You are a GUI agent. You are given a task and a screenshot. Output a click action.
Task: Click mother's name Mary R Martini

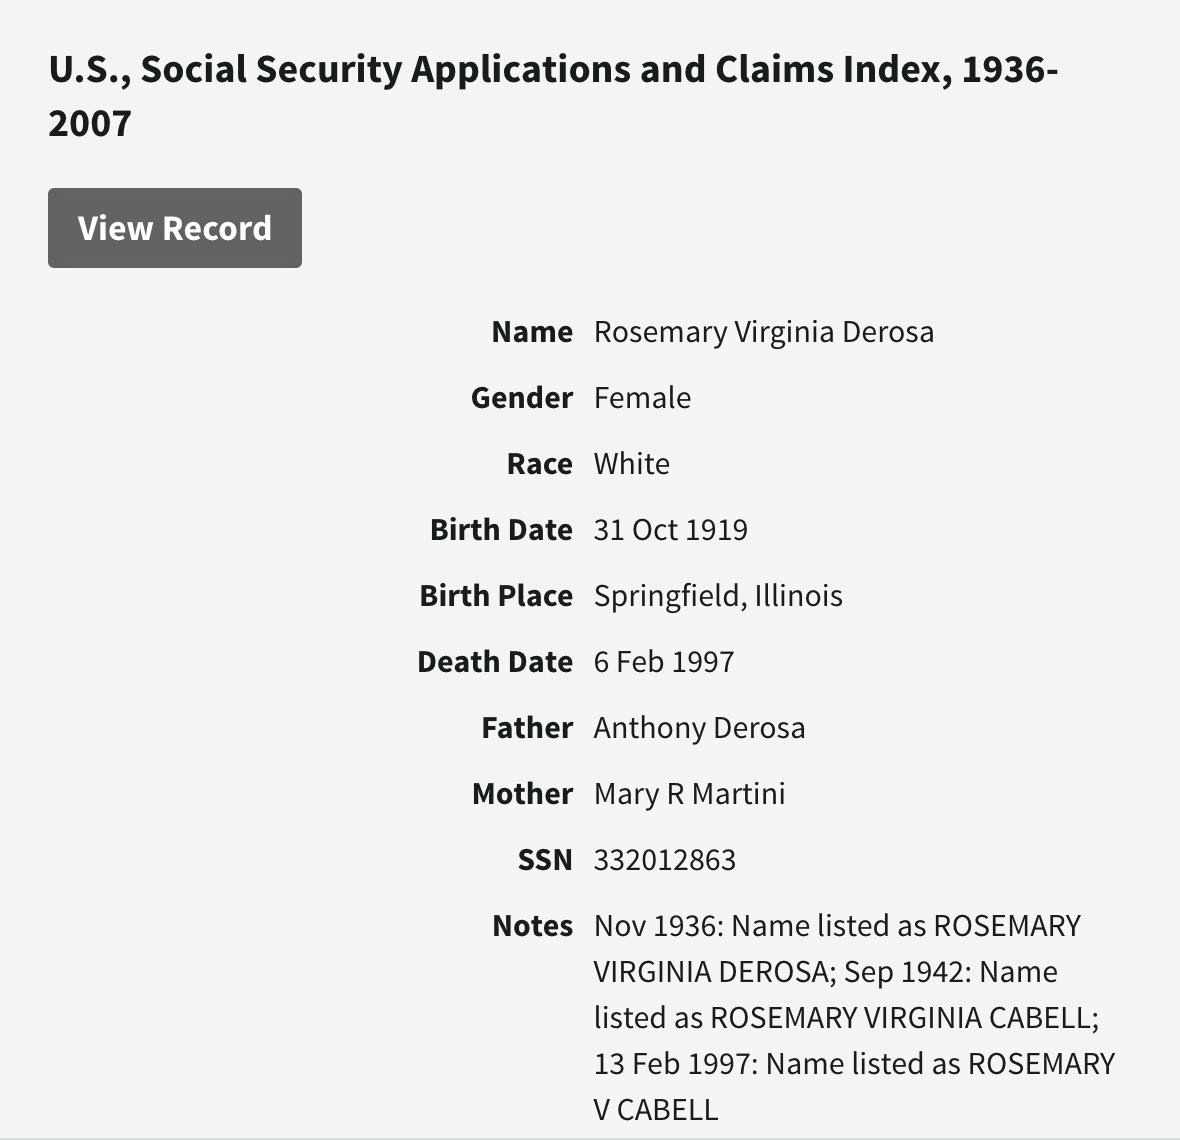point(689,794)
